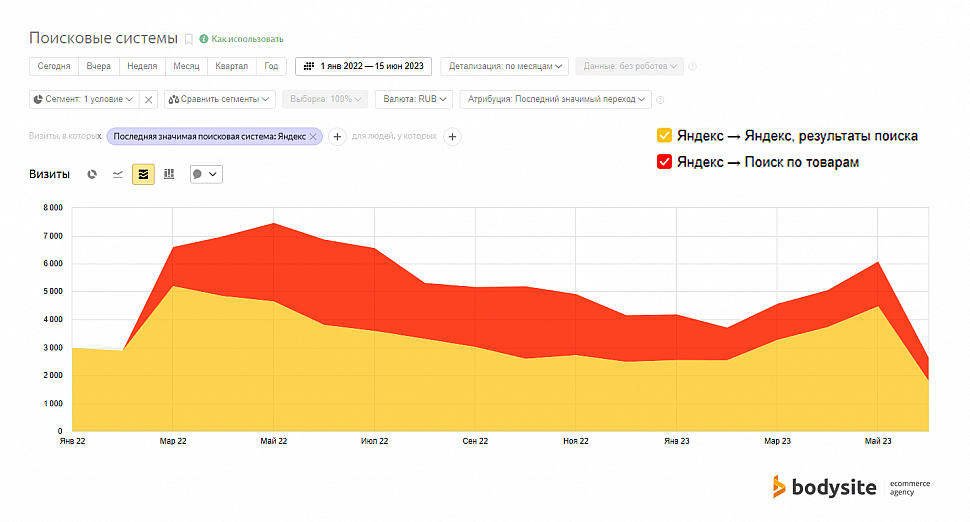The width and height of the screenshot is (970, 522).
Task: Expand the Сегмент: 1 условие dropdown
Action: tap(83, 99)
